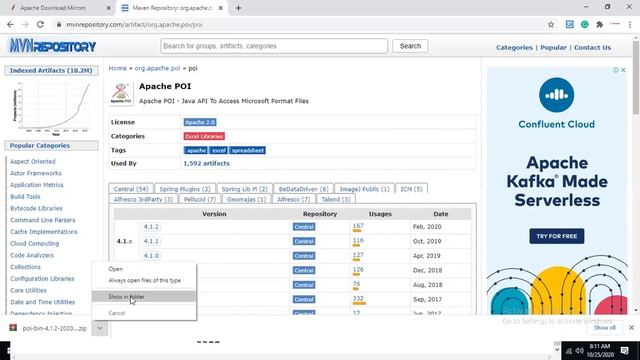Viewport: 640px width, 360px height.
Task: Click the 167 usages link
Action: point(358,226)
